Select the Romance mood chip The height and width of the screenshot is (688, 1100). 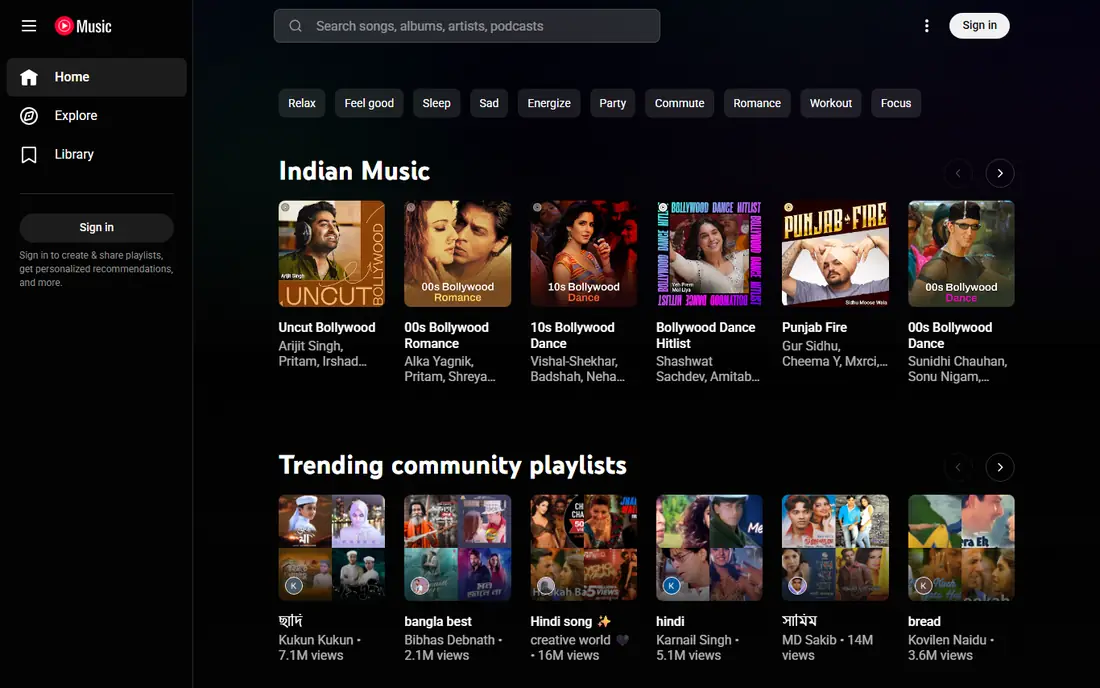[x=757, y=103]
